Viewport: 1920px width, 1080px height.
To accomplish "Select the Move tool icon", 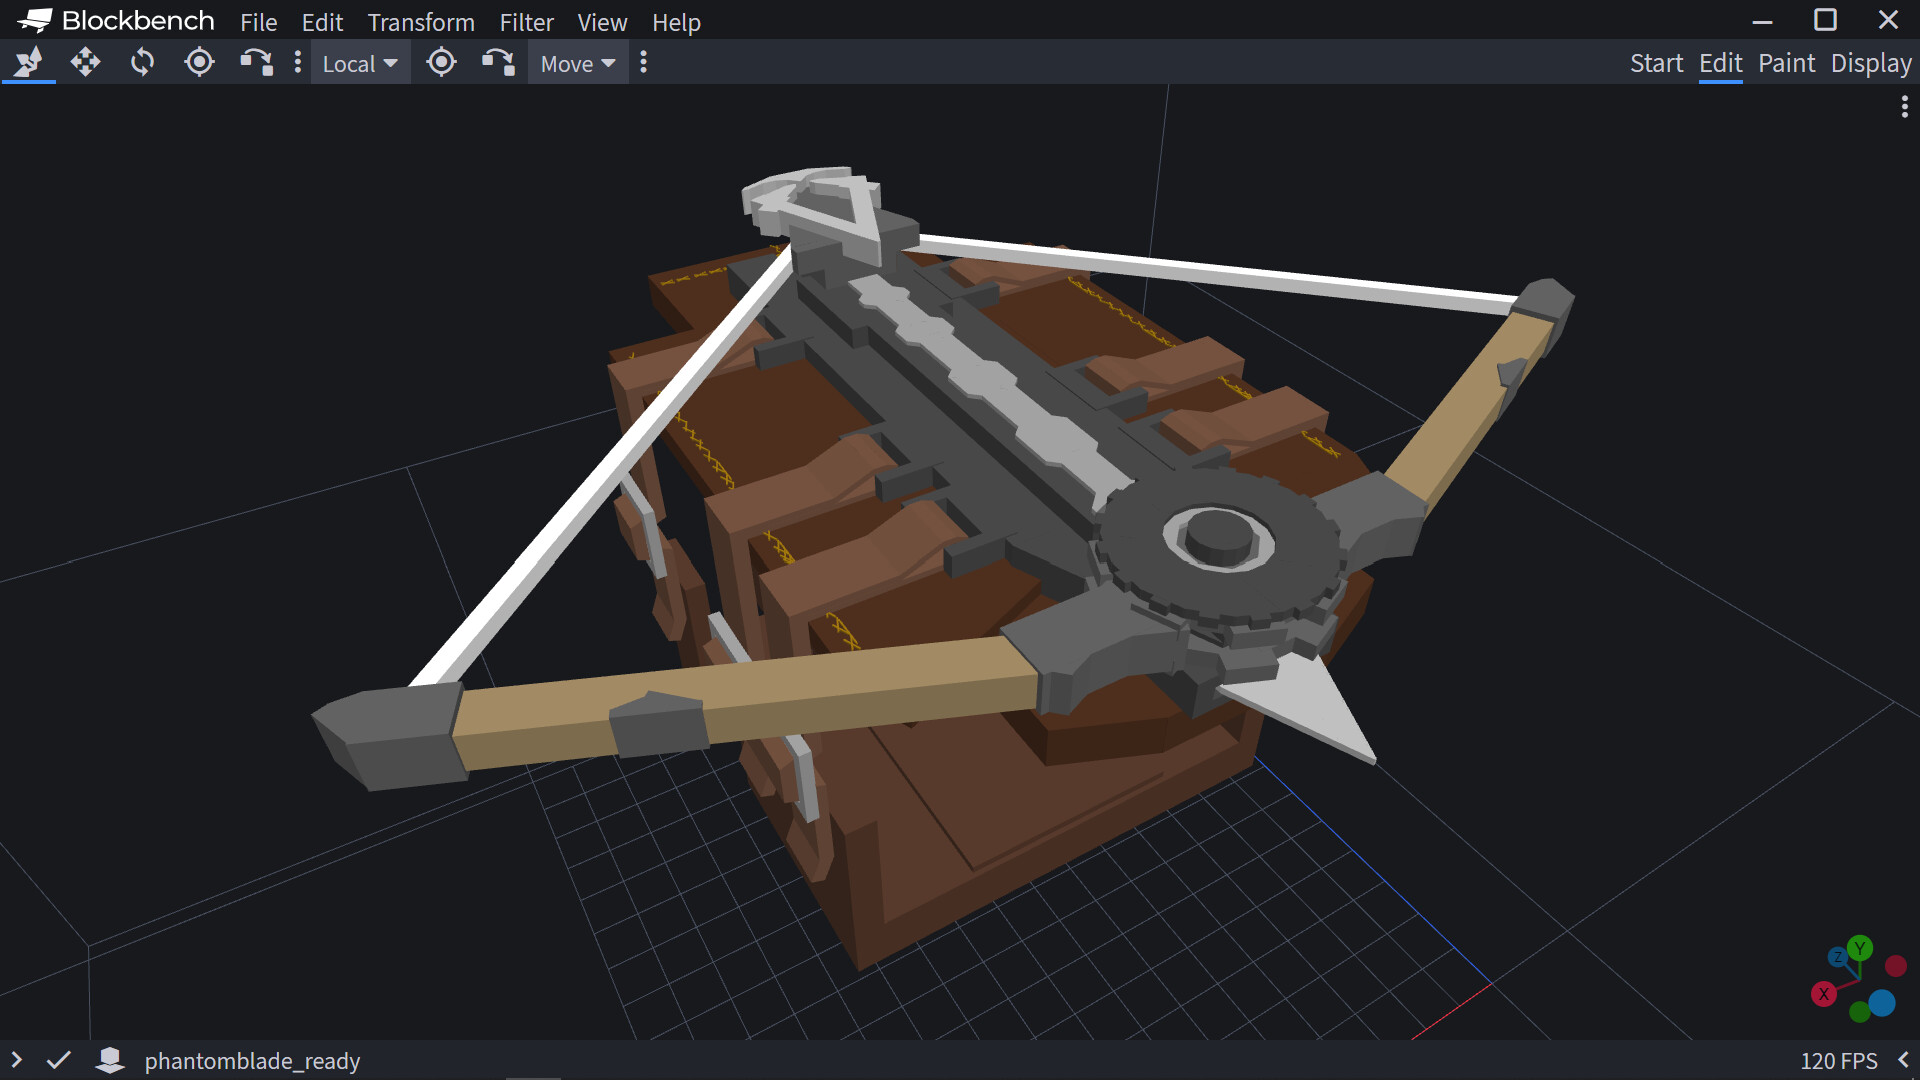I will point(85,63).
